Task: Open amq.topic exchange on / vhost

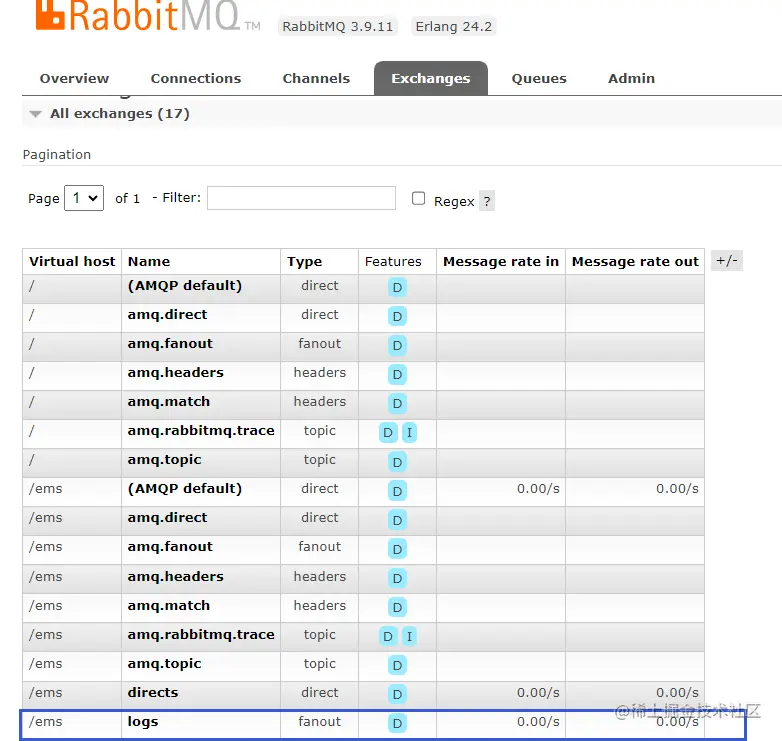Action: coord(165,460)
